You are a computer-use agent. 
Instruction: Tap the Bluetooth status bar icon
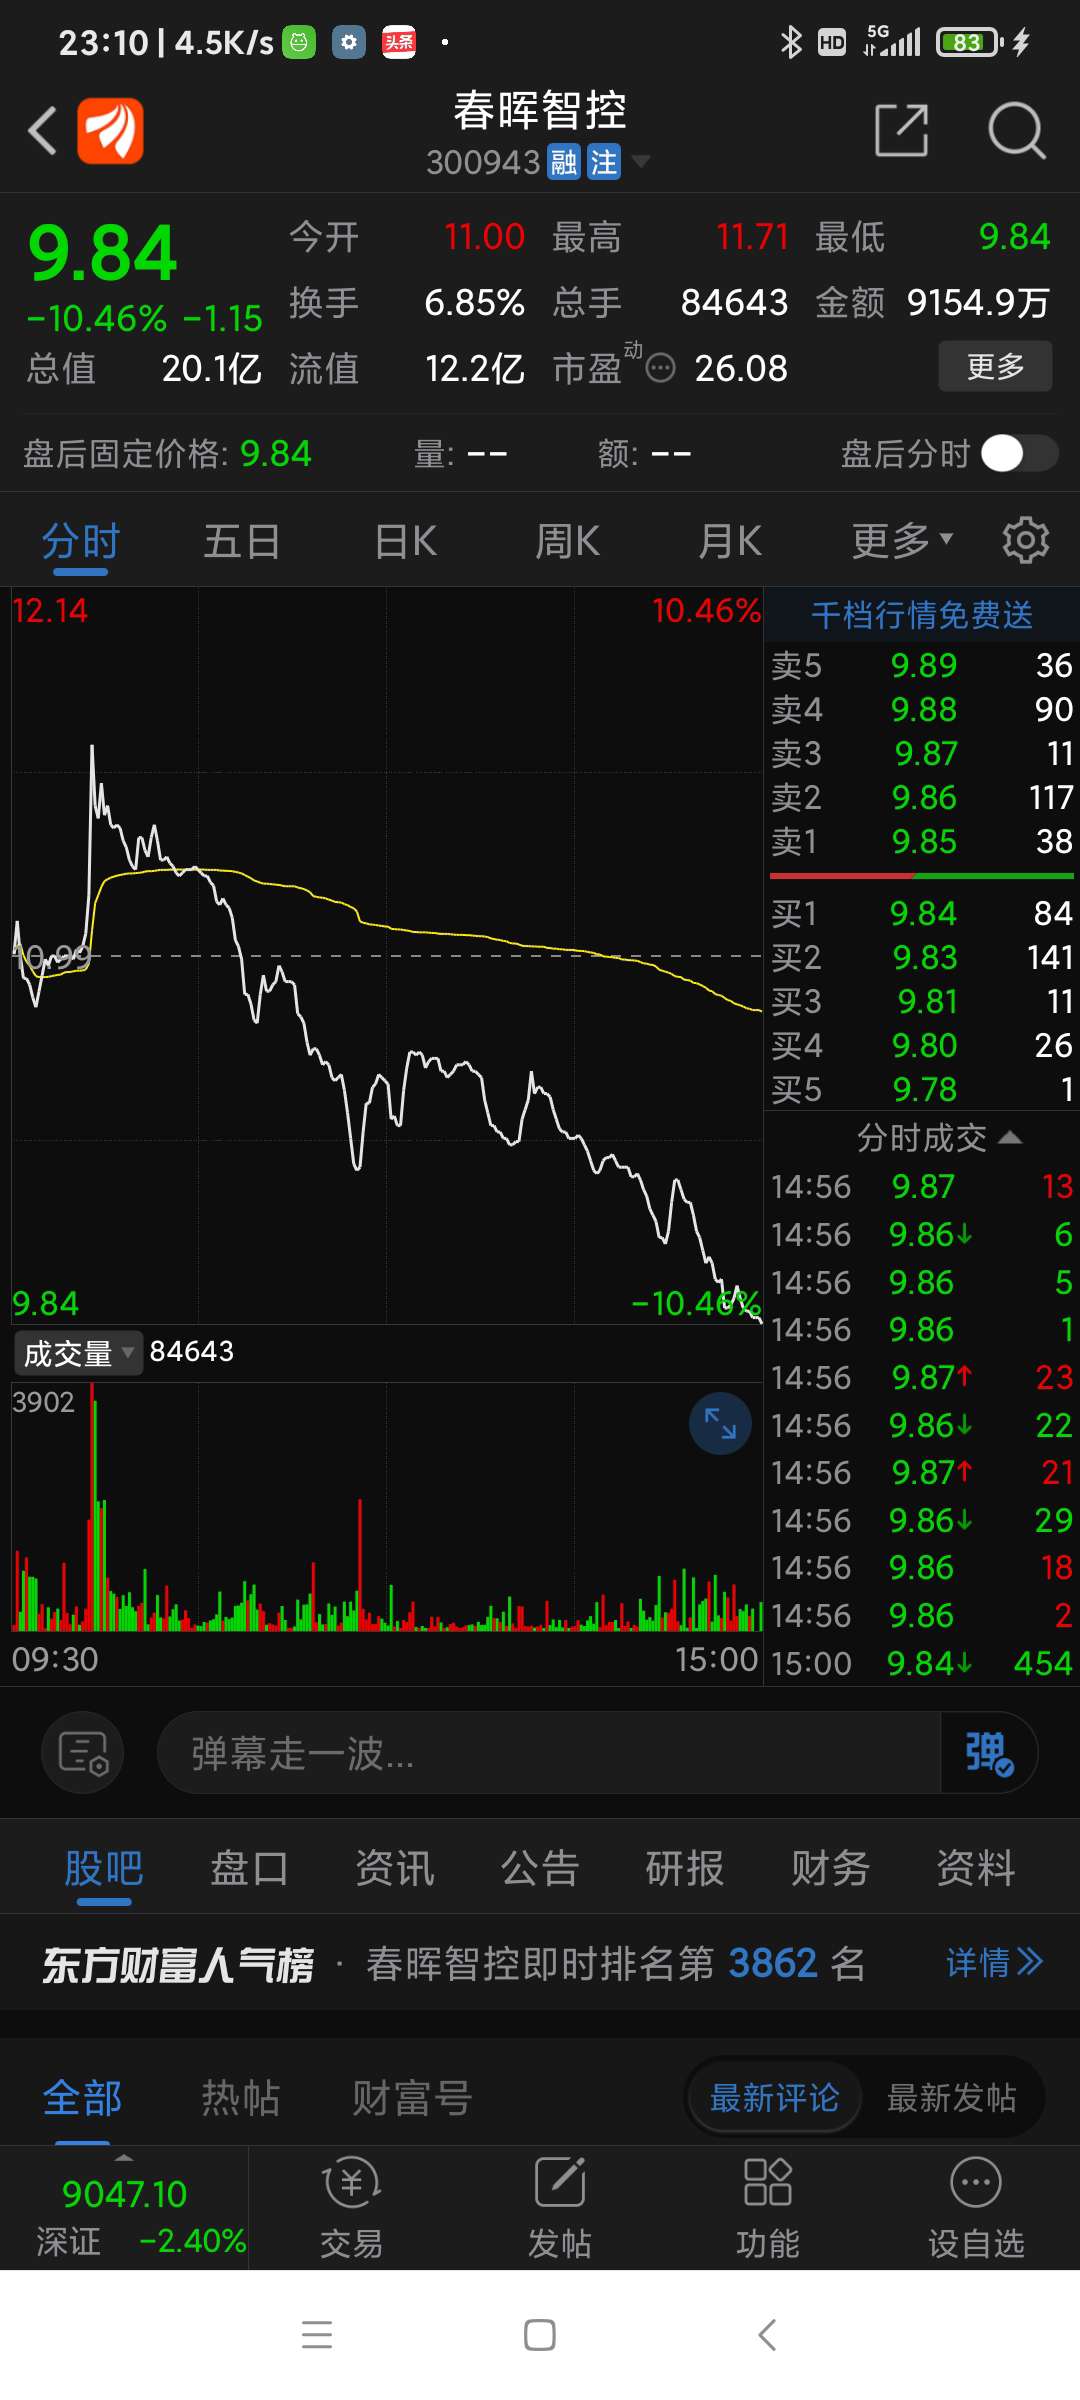[791, 42]
